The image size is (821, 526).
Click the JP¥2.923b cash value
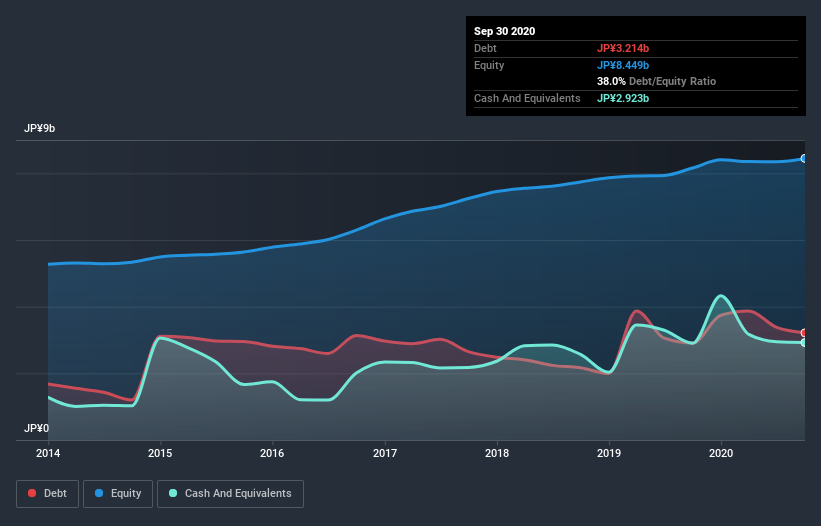pos(623,98)
